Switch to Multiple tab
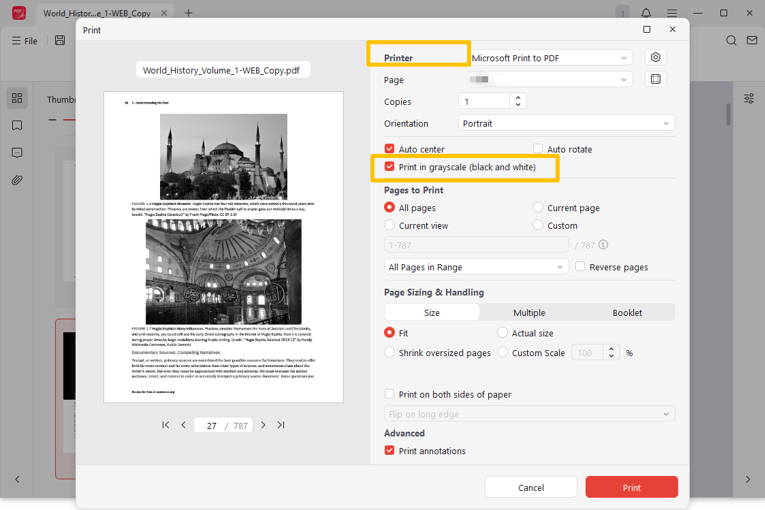Image resolution: width=765 pixels, height=510 pixels. point(529,312)
